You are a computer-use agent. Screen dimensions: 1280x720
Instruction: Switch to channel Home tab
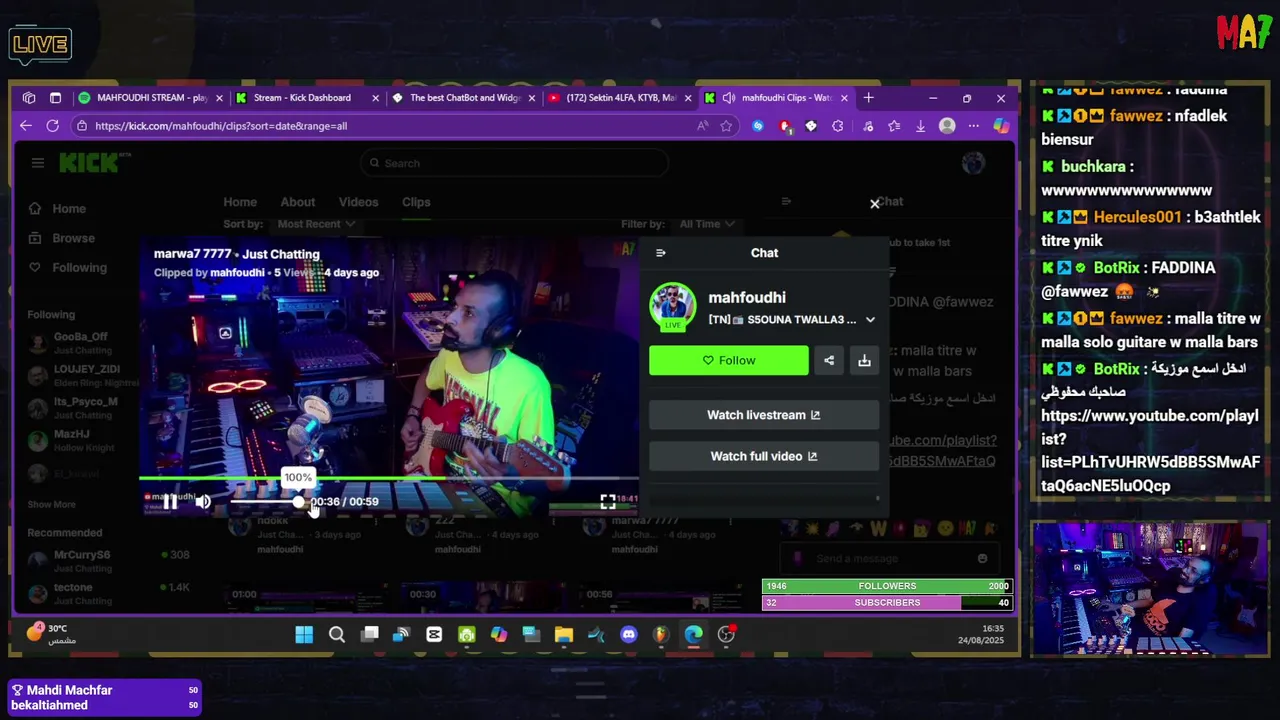coord(240,202)
